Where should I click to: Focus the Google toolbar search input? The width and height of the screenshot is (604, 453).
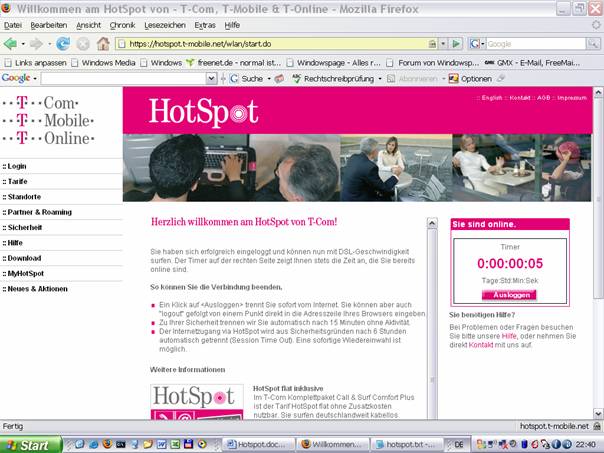(x=124, y=79)
